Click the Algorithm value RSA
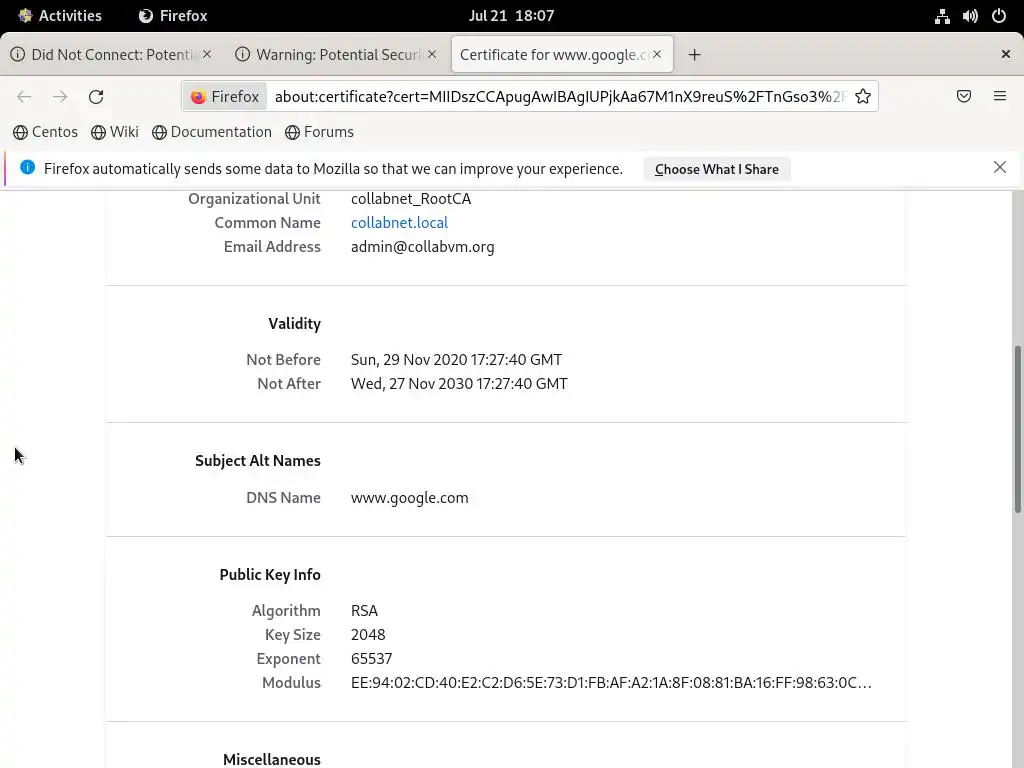This screenshot has height=768, width=1024. (364, 611)
